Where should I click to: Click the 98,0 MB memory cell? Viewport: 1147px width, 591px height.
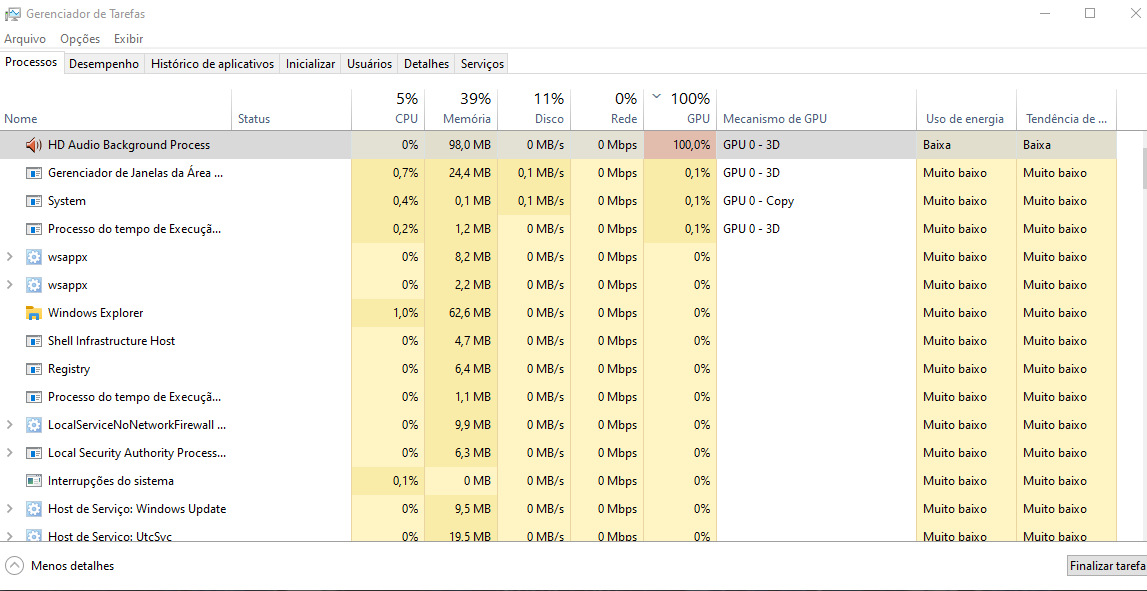point(461,145)
